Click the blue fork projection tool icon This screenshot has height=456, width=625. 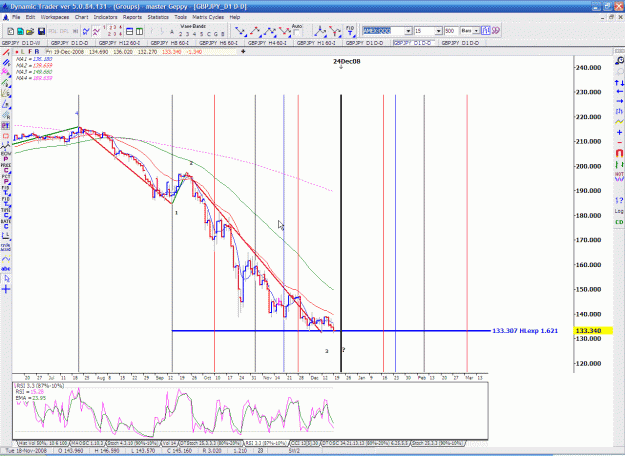pyautogui.click(x=320, y=31)
